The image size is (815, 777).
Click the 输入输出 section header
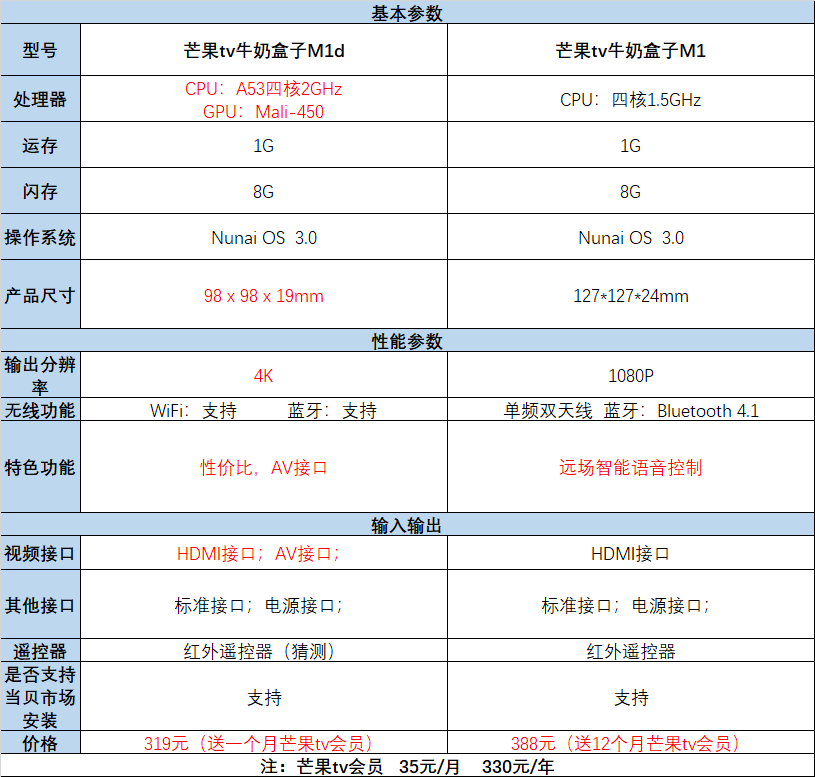tap(407, 525)
